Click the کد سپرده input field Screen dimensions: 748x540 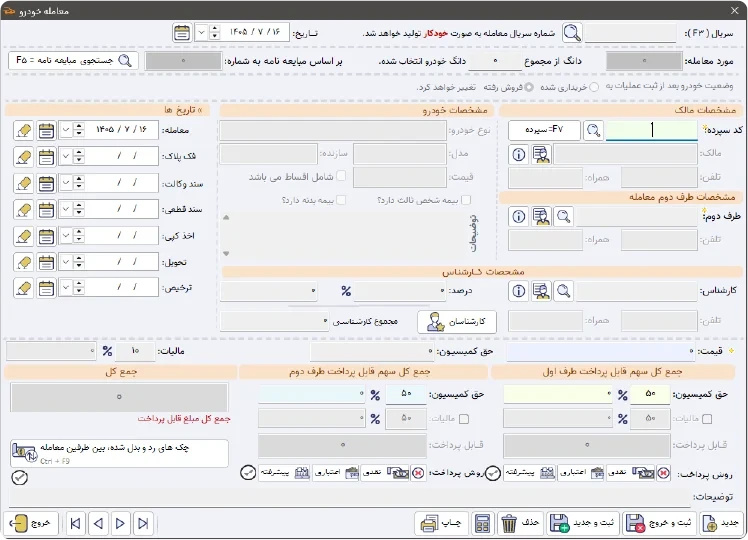click(x=652, y=130)
